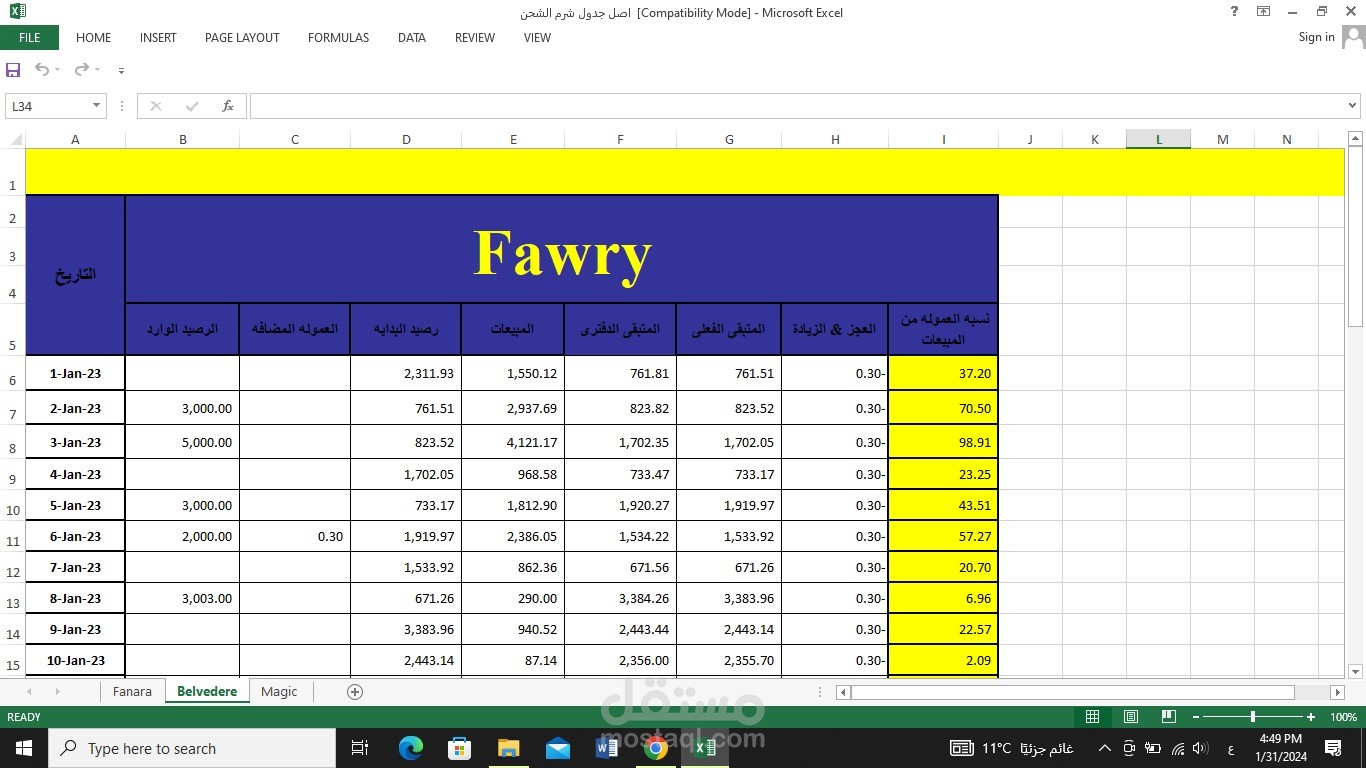The image size is (1366, 768).
Task: Click the 100% zoom level button
Action: point(1343,717)
